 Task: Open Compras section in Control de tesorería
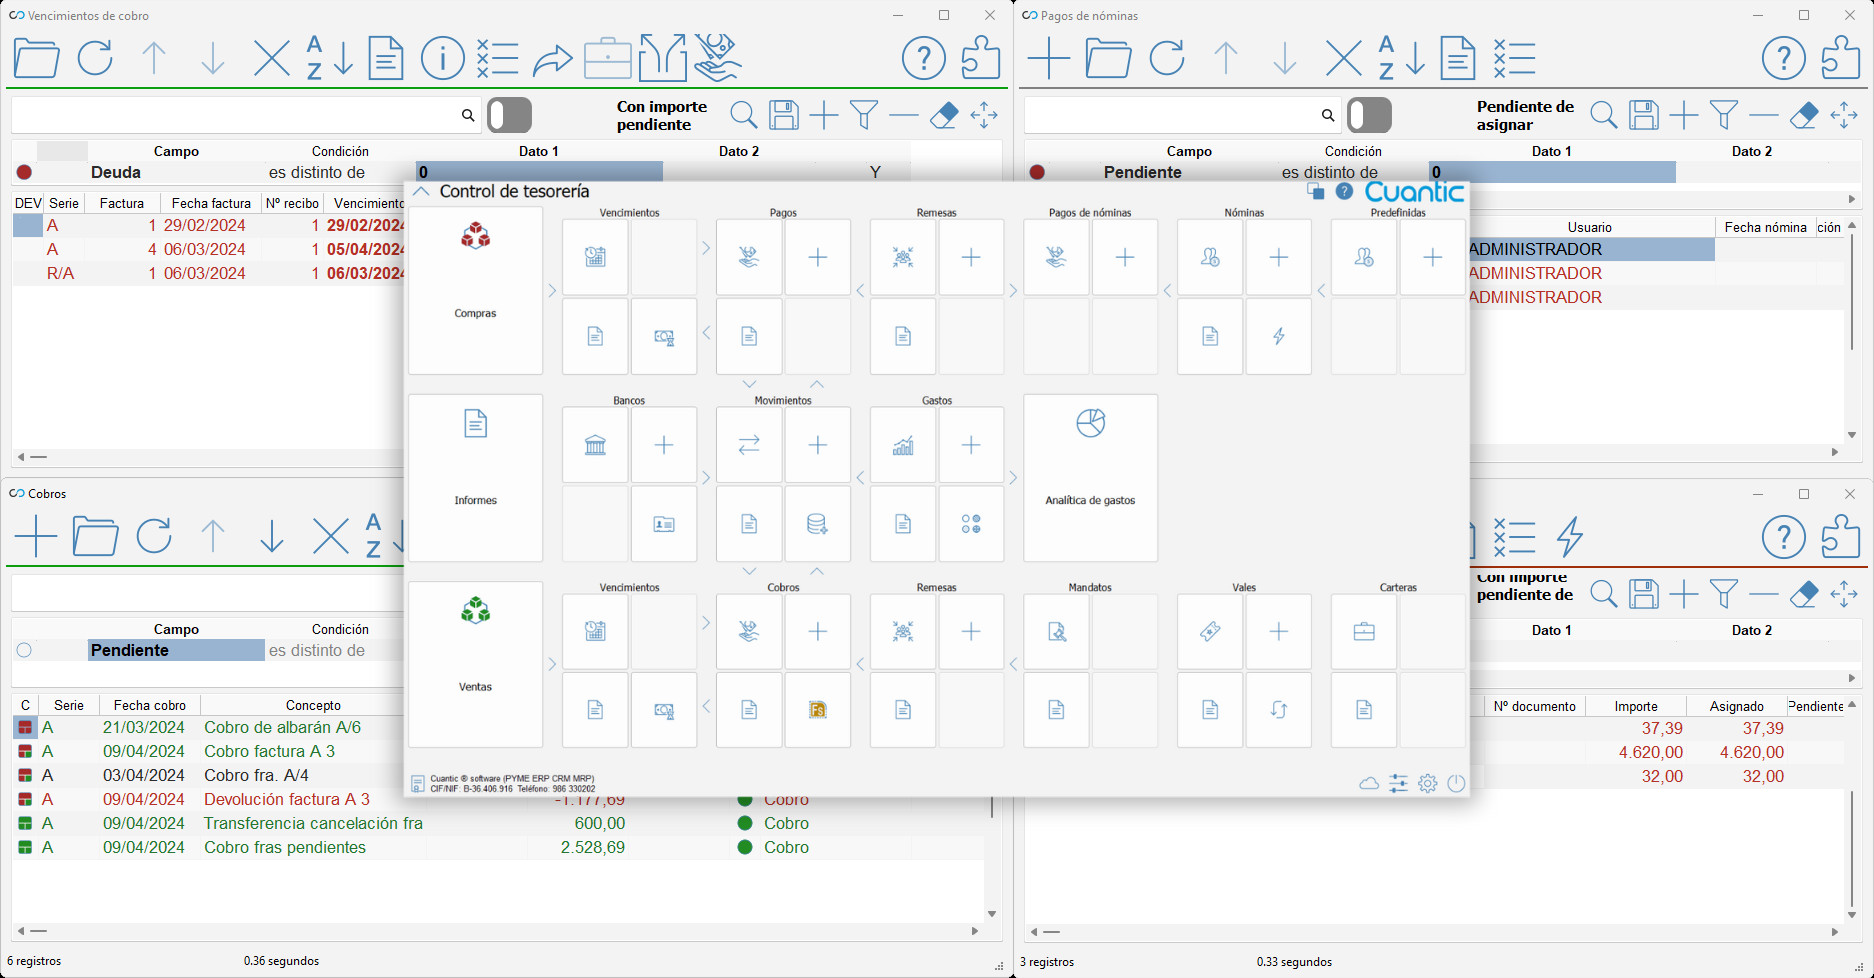coord(475,290)
